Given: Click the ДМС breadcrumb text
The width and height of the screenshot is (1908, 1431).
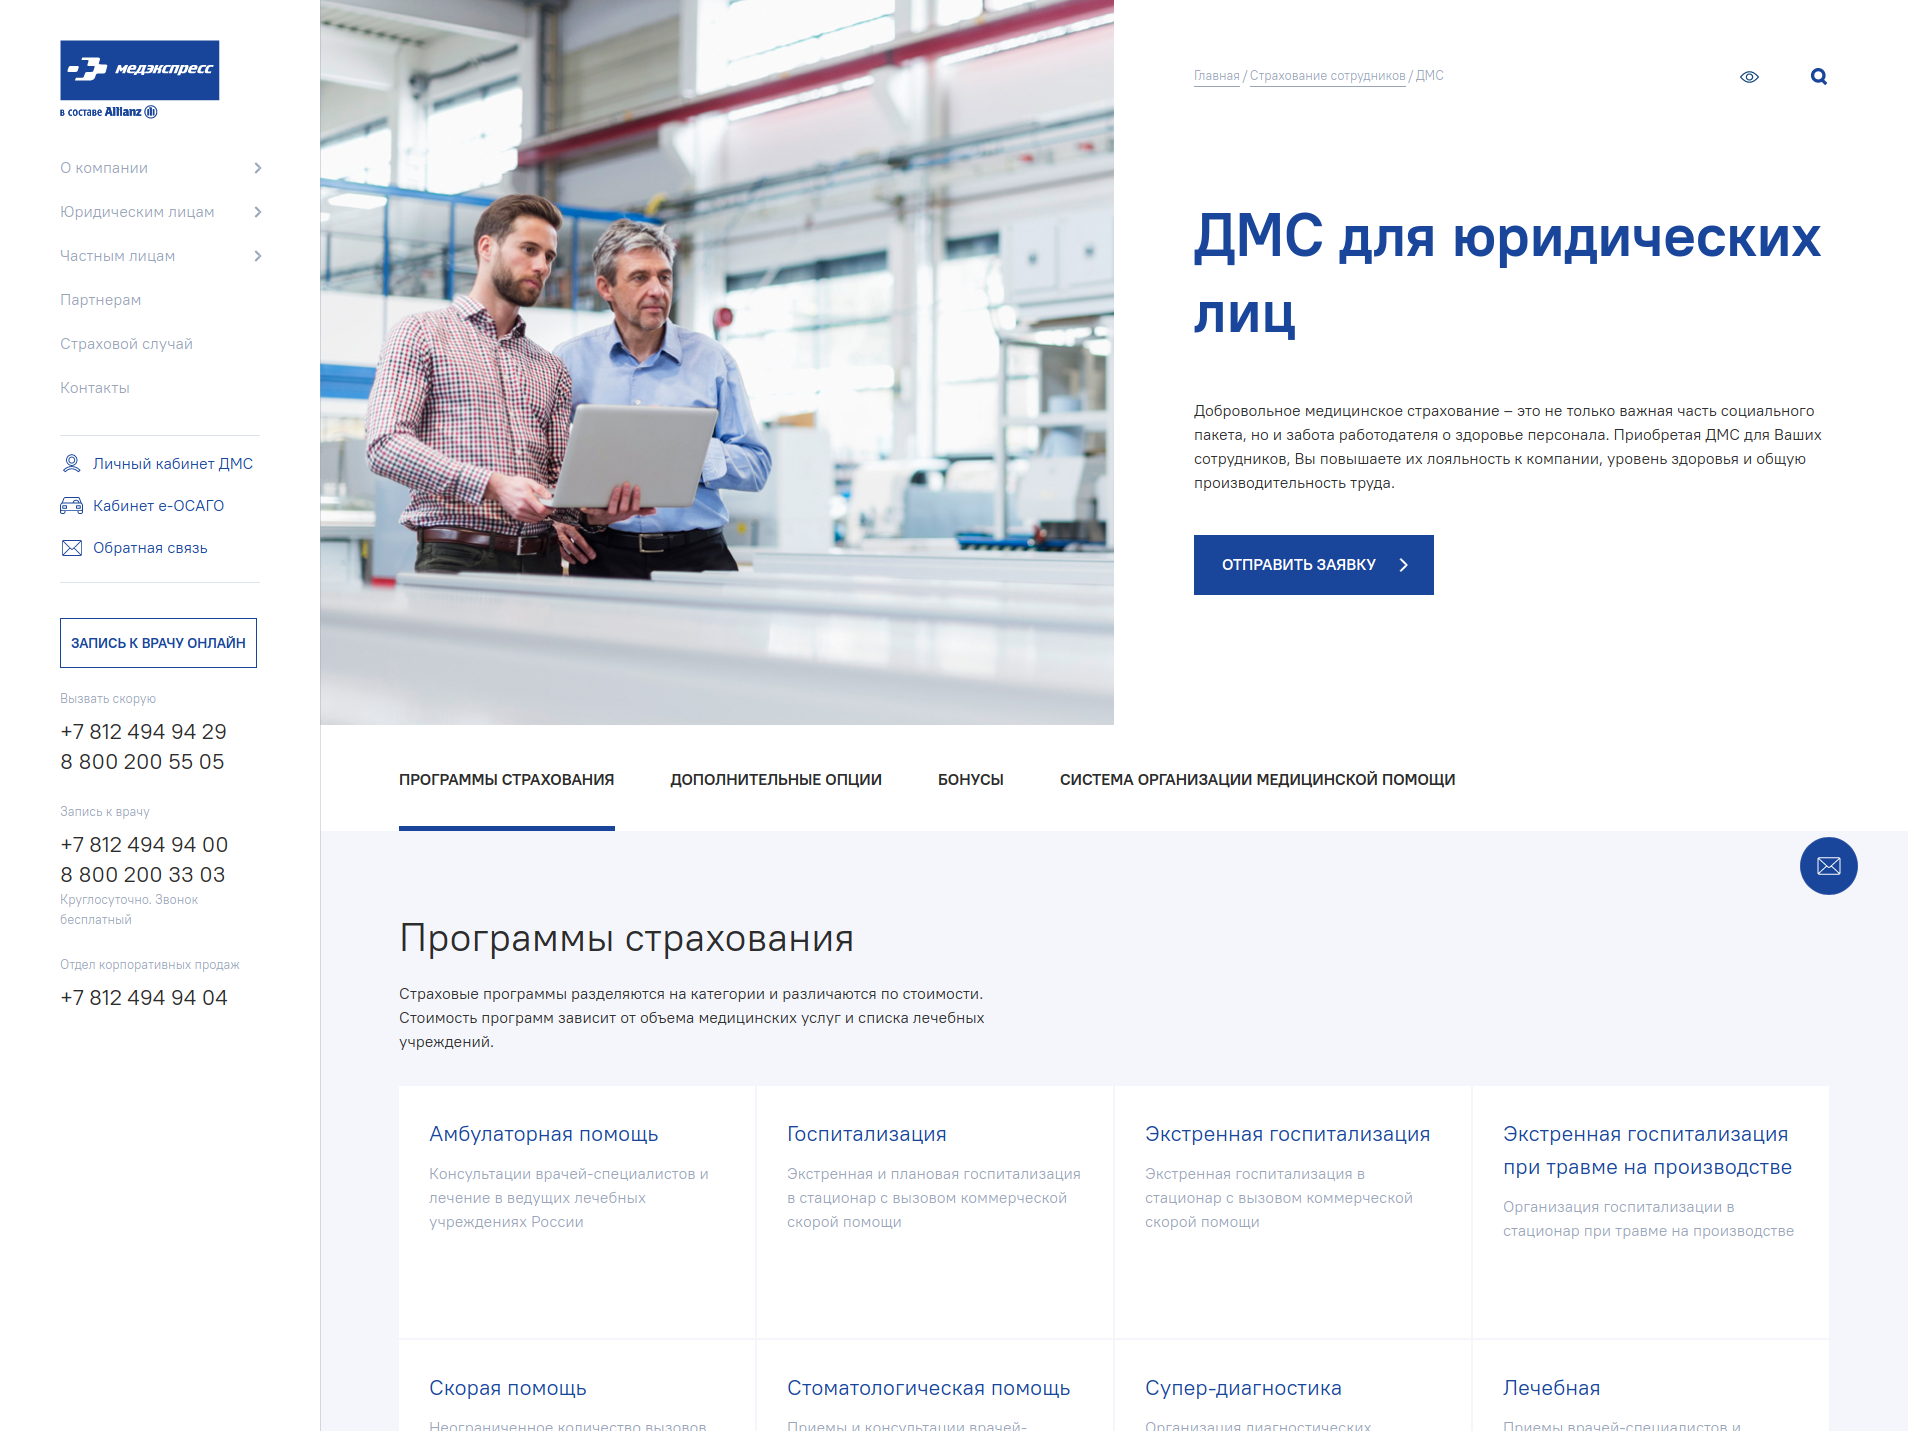Looking at the screenshot, I should pos(1430,76).
